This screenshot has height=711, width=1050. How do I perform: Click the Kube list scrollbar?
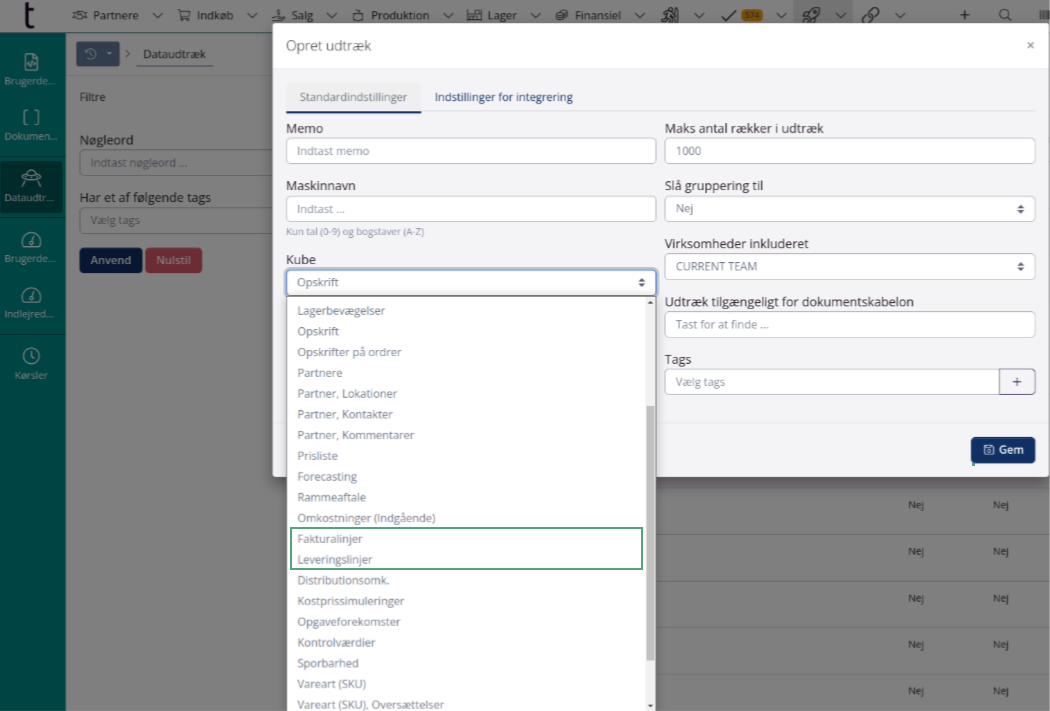click(x=651, y=530)
